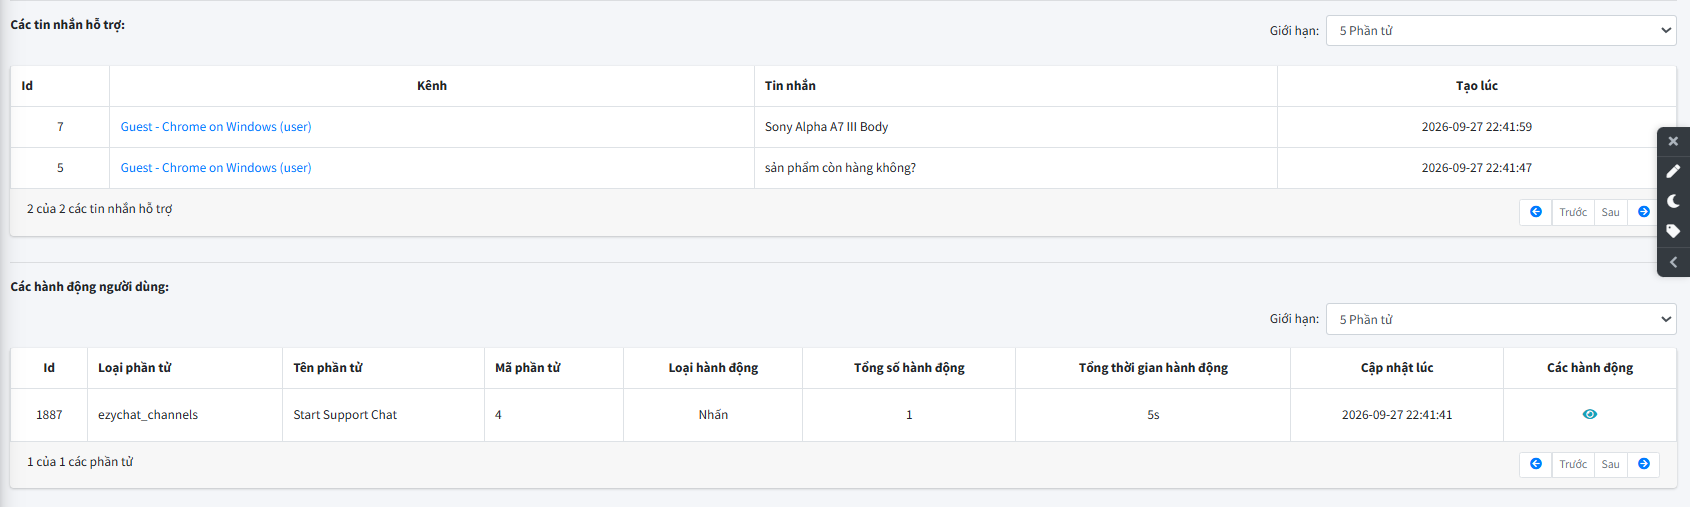The height and width of the screenshot is (507, 1690).
Task: Click timestamp 2026-09-27 22:41:41
Action: tap(1397, 415)
